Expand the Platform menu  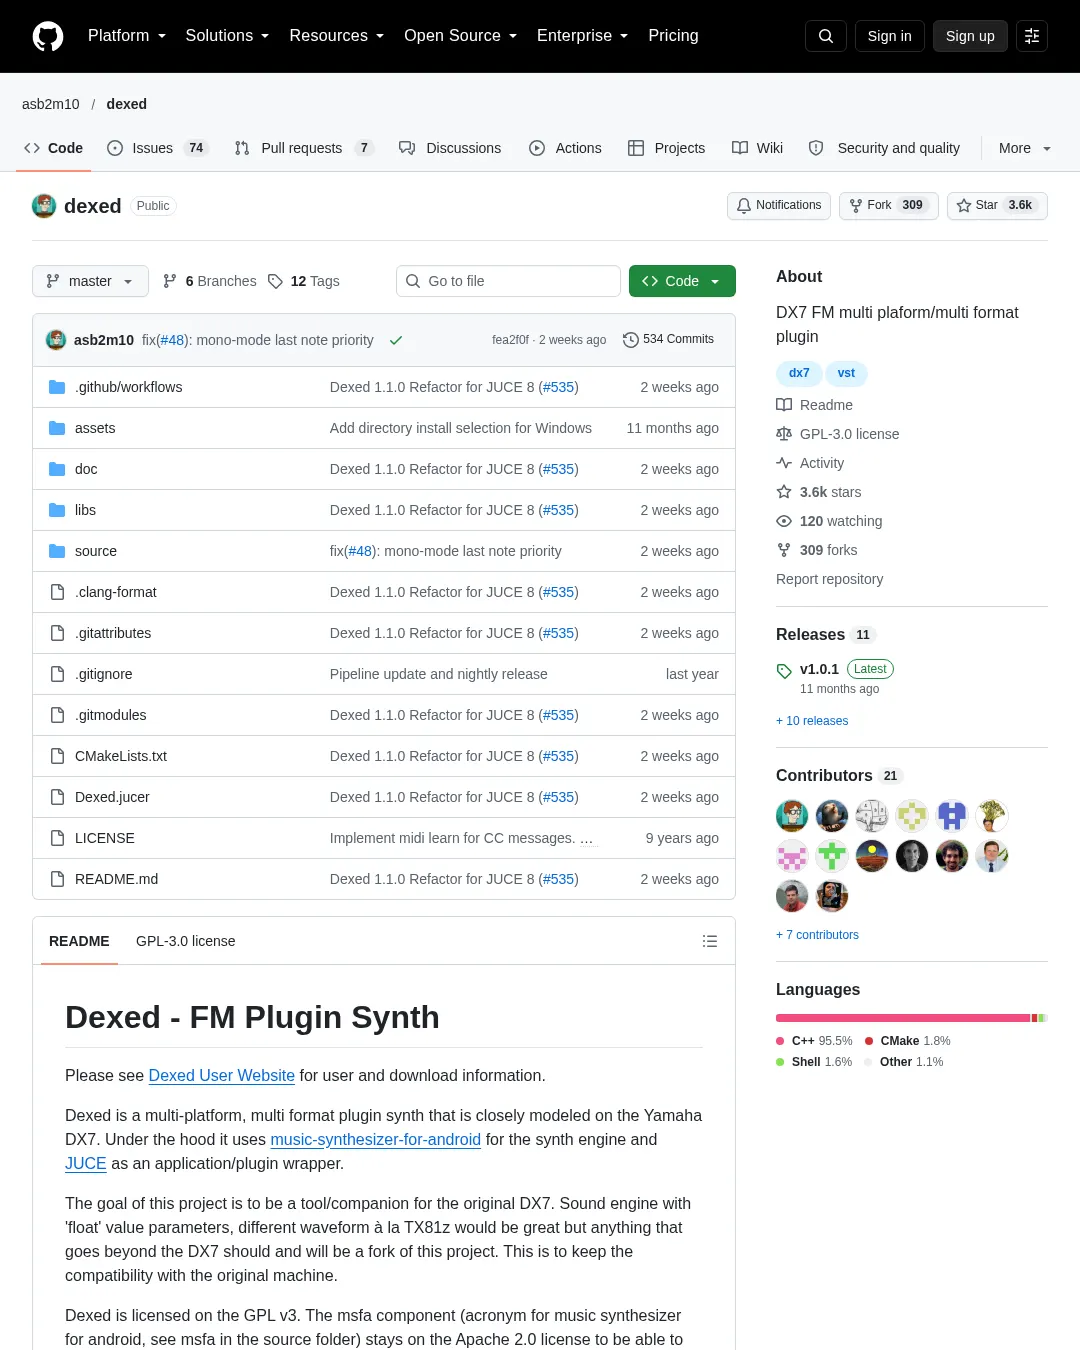(126, 36)
